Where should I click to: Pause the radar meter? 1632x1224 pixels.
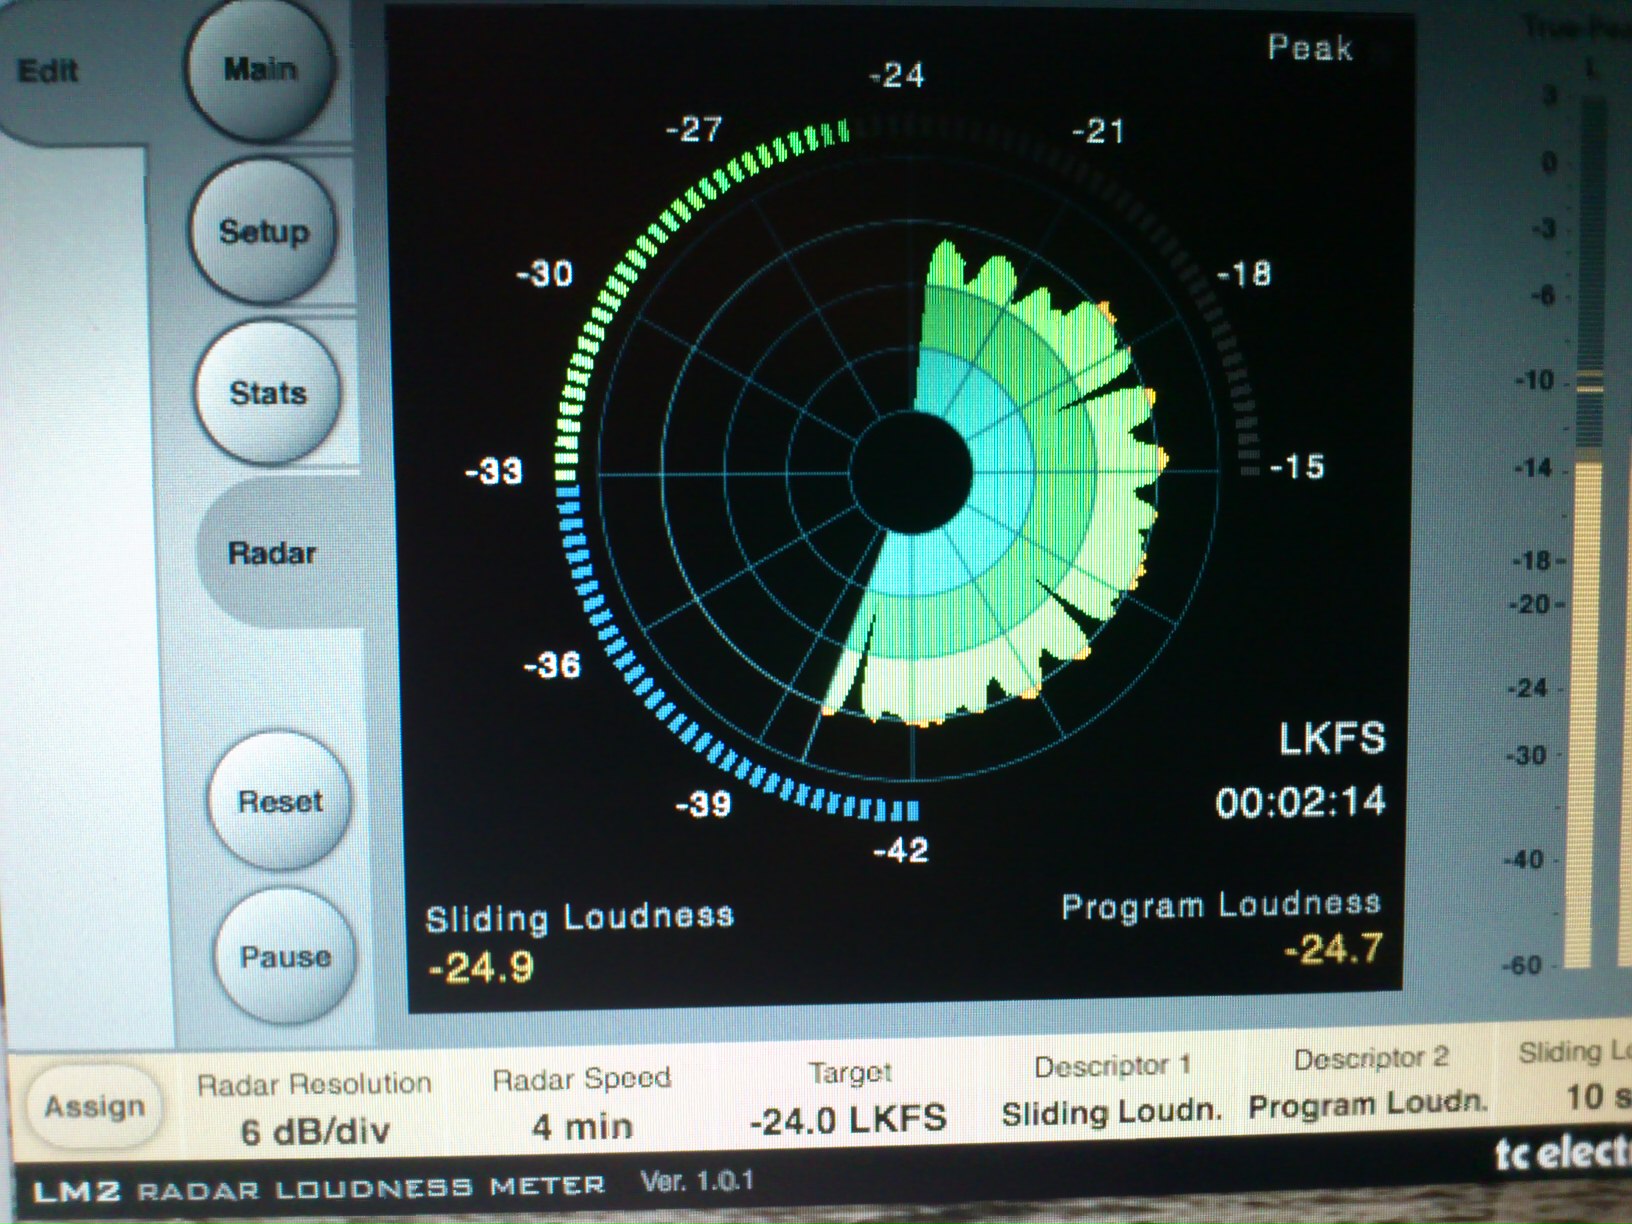point(285,957)
